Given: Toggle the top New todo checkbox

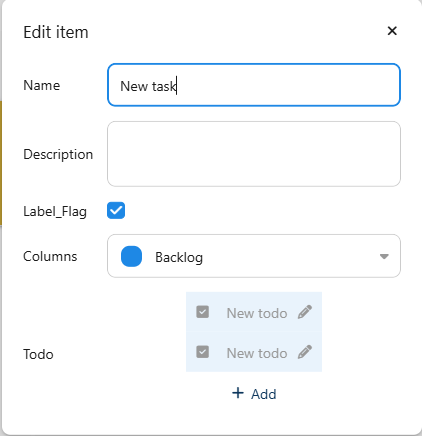Looking at the screenshot, I should coord(202,312).
